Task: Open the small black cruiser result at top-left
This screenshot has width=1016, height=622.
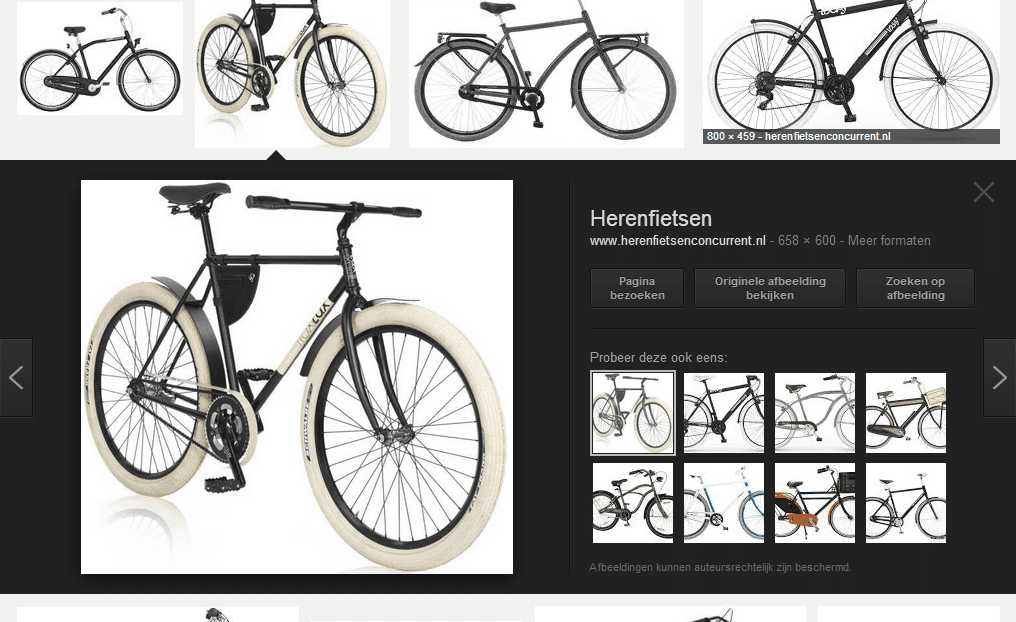Action: [x=100, y=58]
